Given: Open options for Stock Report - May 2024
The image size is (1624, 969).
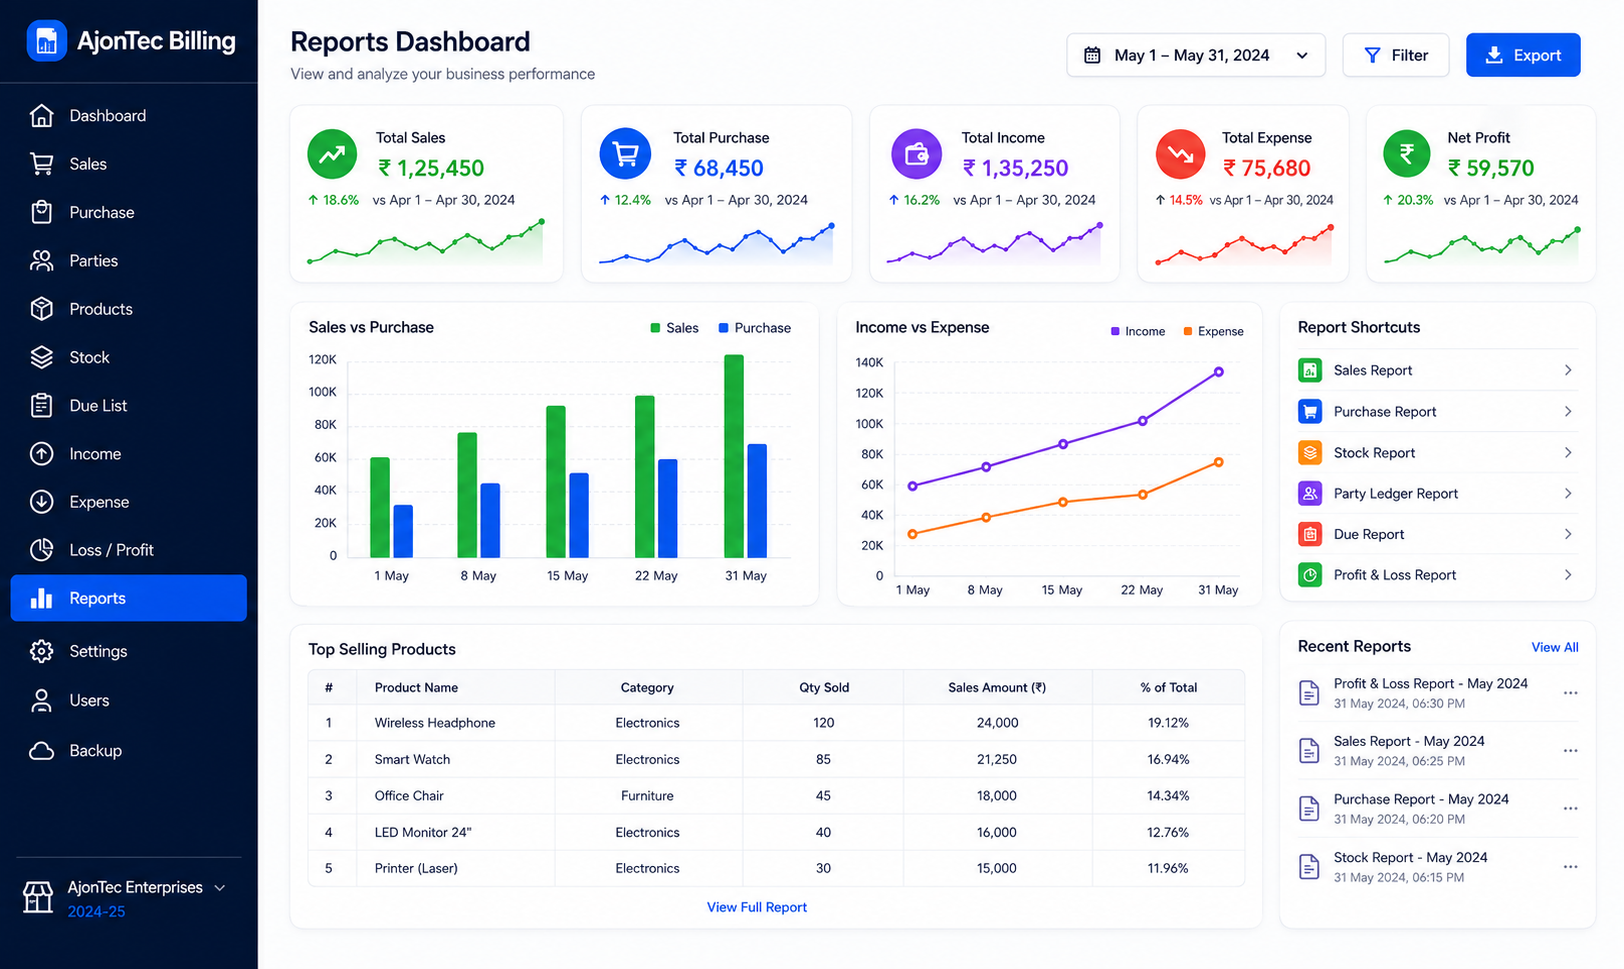Looking at the screenshot, I should [1570, 867].
